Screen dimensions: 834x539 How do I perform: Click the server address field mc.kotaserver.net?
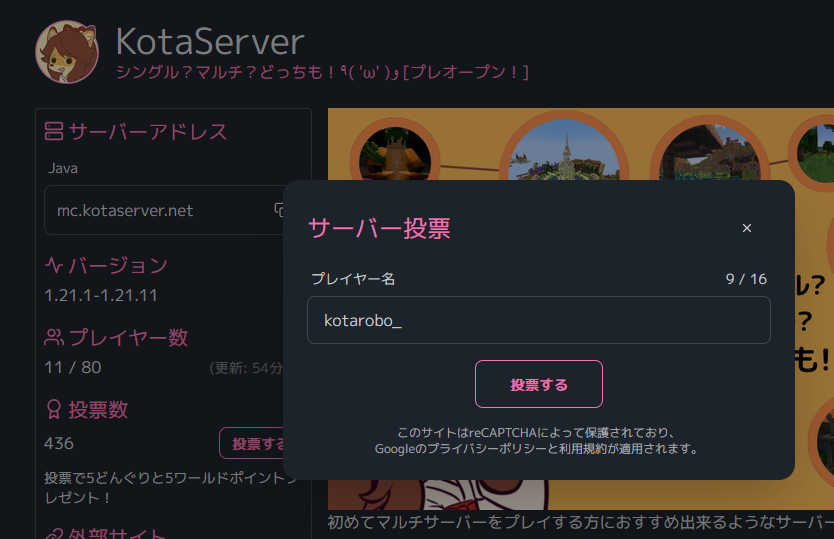pos(164,210)
